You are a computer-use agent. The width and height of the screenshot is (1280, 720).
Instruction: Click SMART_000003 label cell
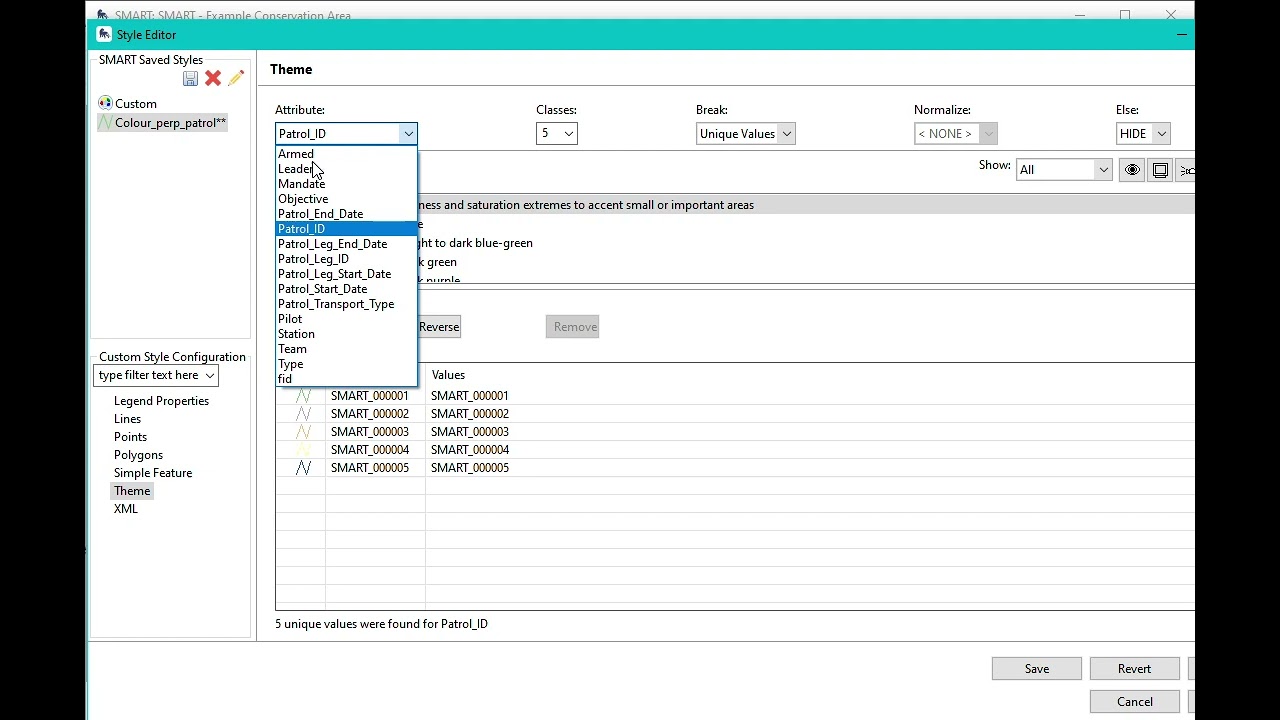pyautogui.click(x=370, y=432)
